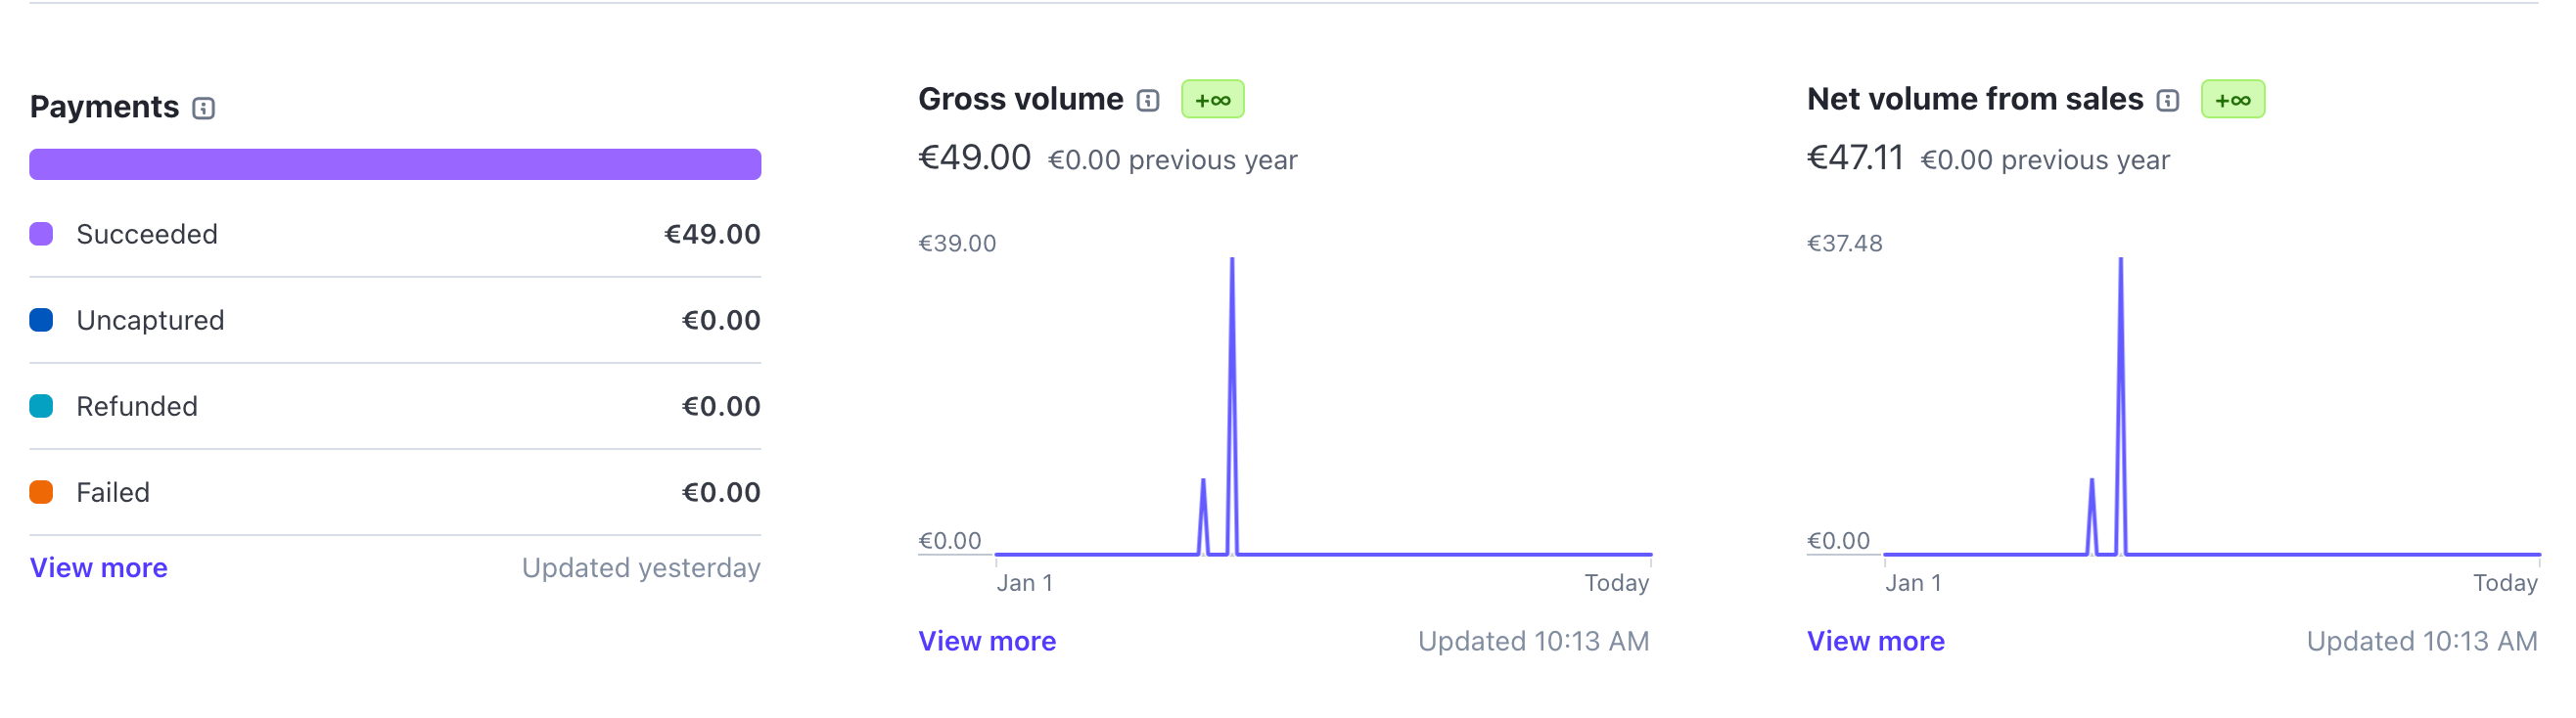Click the tallest spike in Gross volume chart

(1232, 300)
